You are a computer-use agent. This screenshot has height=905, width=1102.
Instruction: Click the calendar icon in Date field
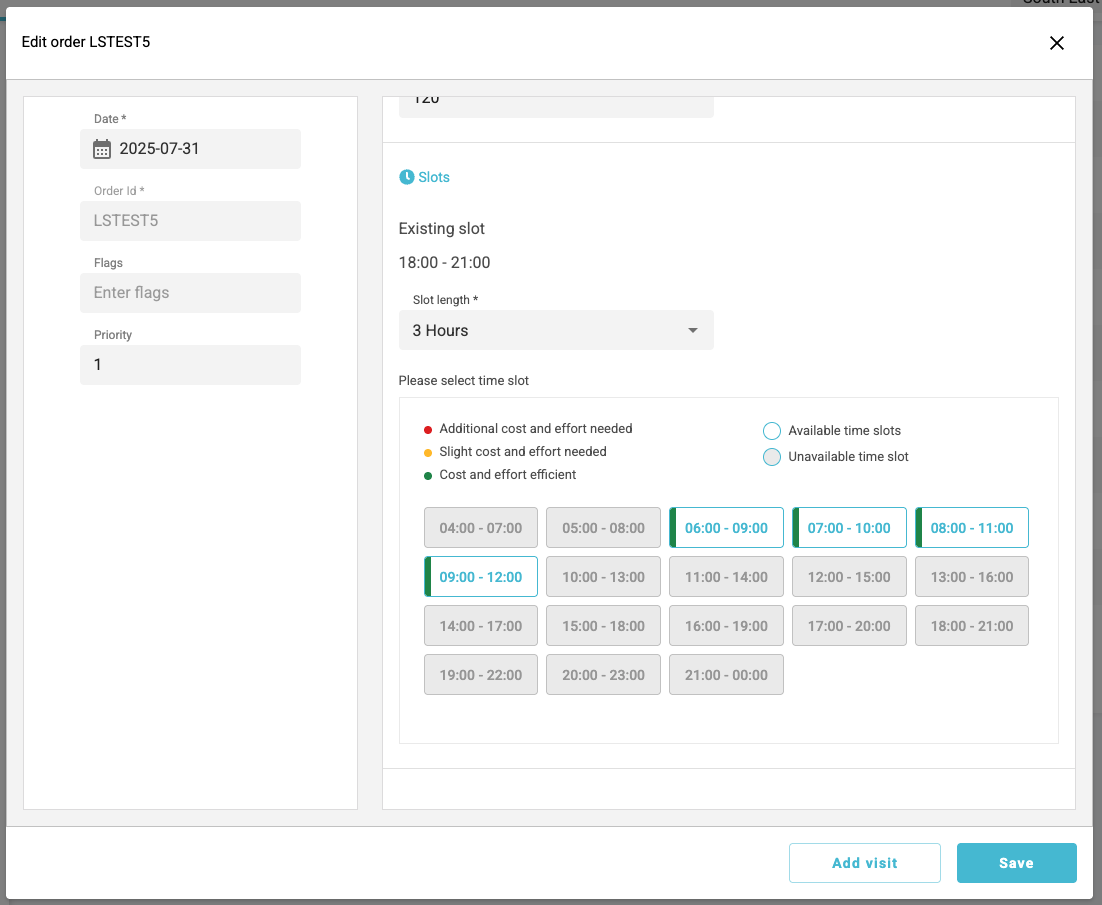click(102, 149)
